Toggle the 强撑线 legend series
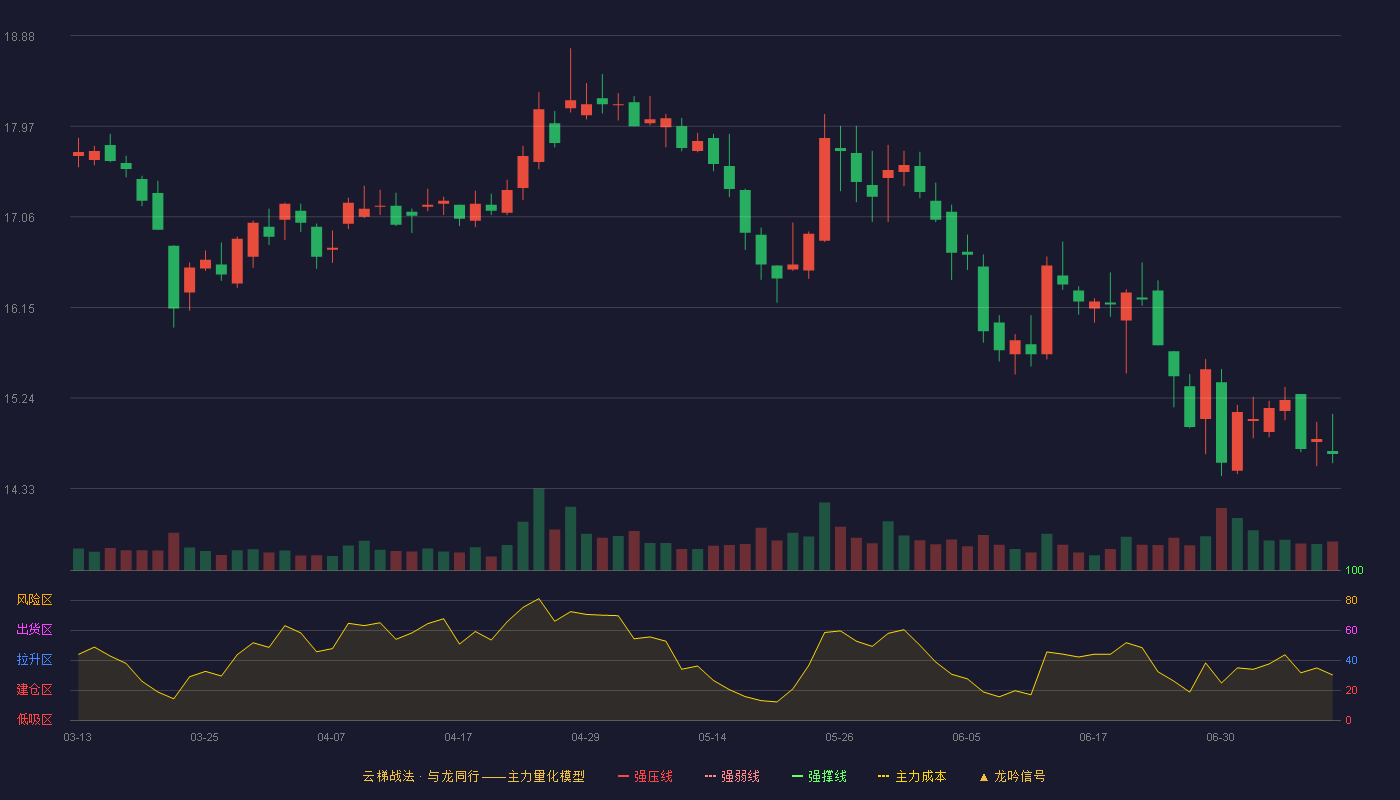The width and height of the screenshot is (1400, 800). pos(819,776)
